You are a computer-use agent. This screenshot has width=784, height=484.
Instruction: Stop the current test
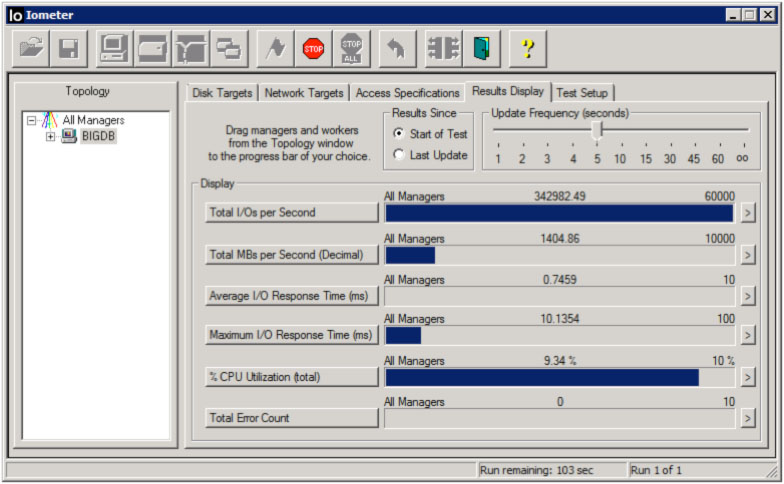(x=314, y=48)
